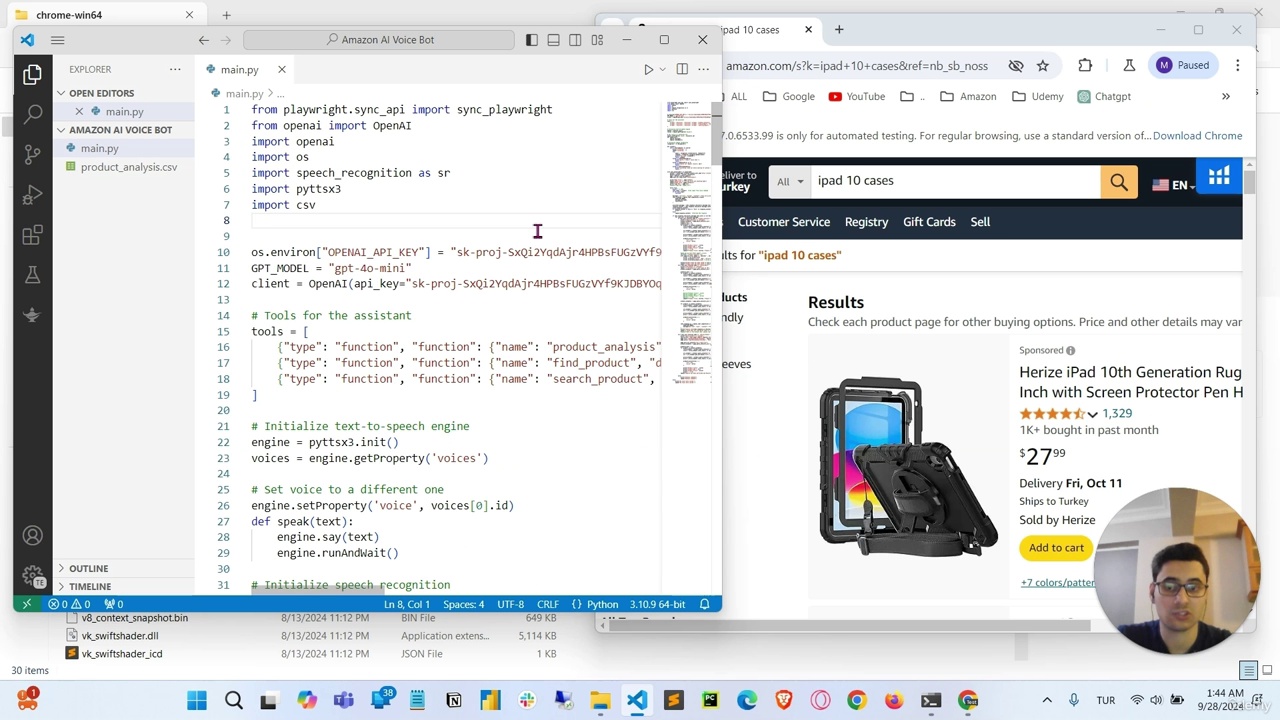Open Run and Debug view in VS Code
The height and width of the screenshot is (720, 1280).
pos(32,194)
